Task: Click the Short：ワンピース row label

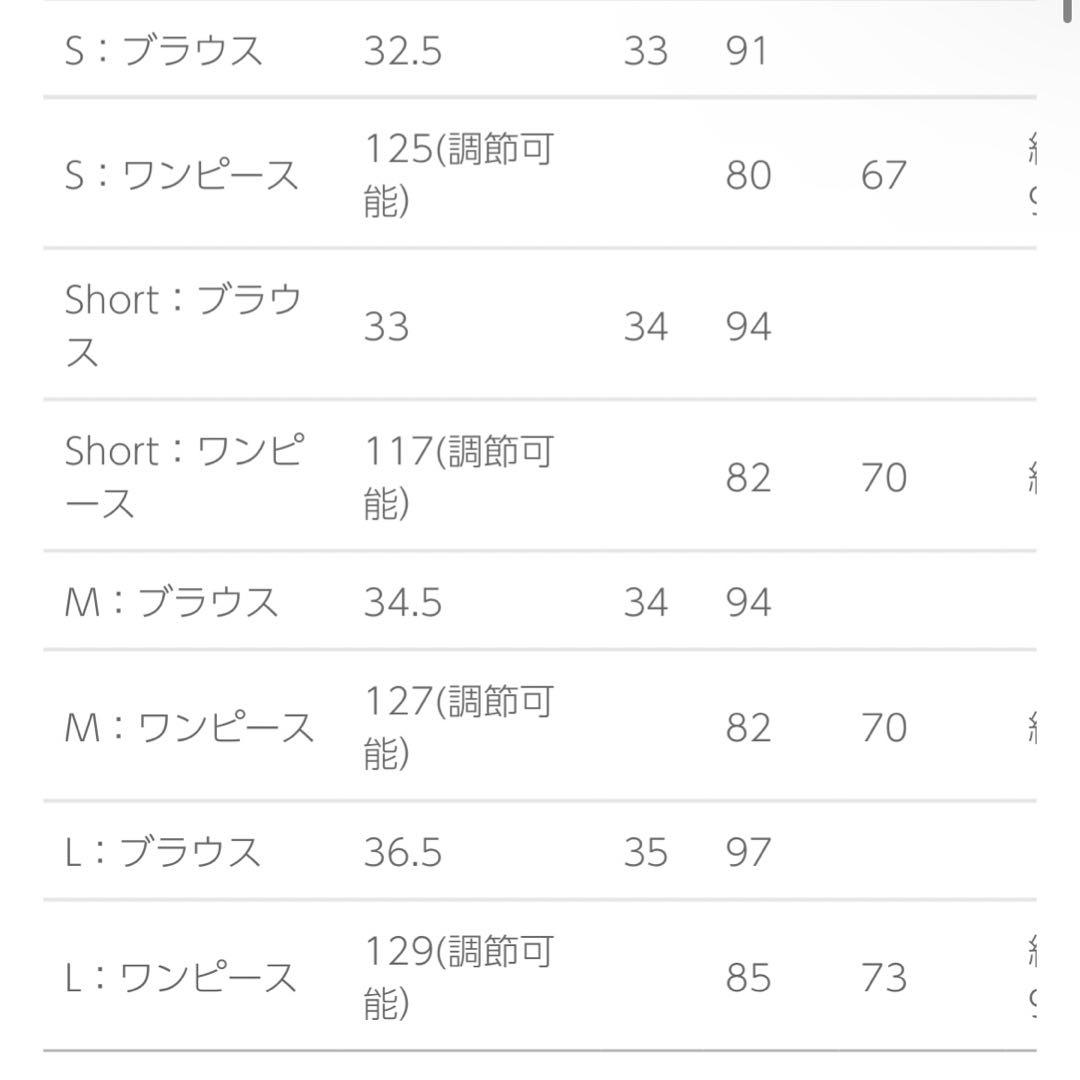Action: tap(183, 477)
